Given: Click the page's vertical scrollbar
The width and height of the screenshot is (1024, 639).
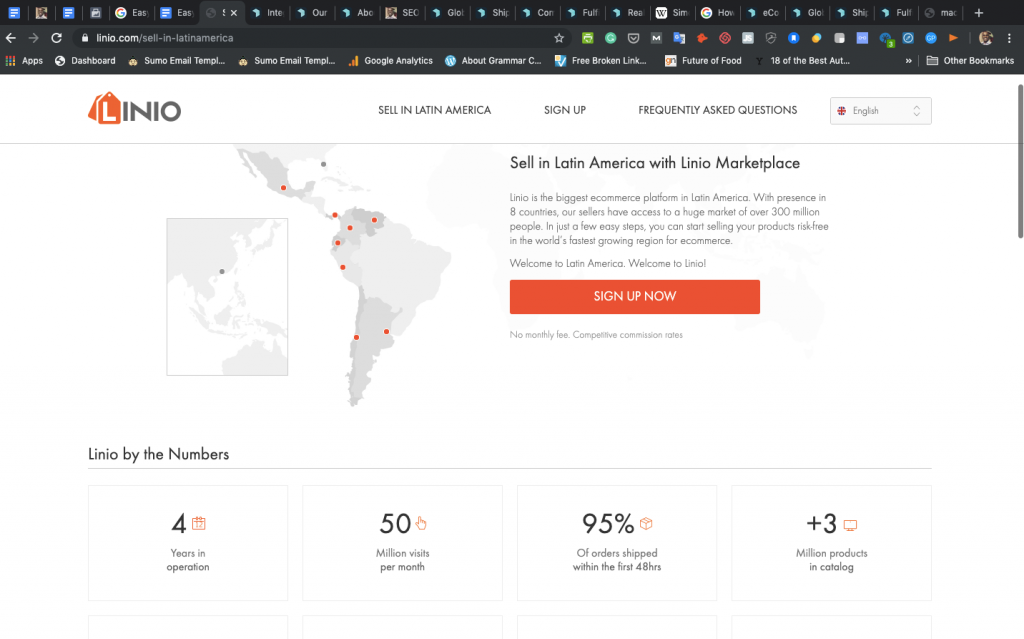Looking at the screenshot, I should coord(1020,161).
